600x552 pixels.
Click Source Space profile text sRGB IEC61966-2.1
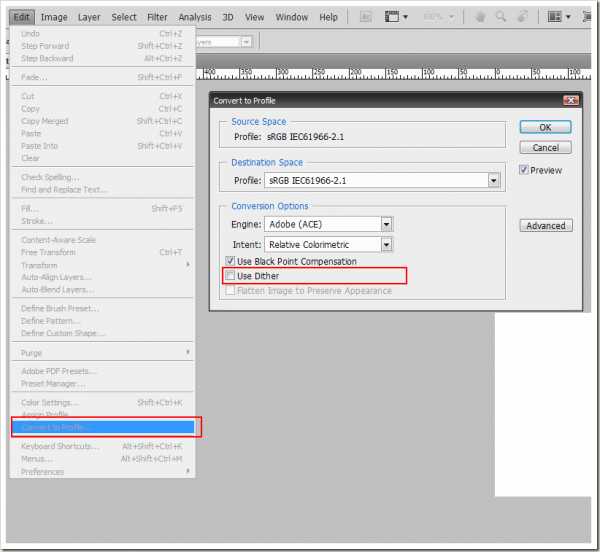click(305, 137)
